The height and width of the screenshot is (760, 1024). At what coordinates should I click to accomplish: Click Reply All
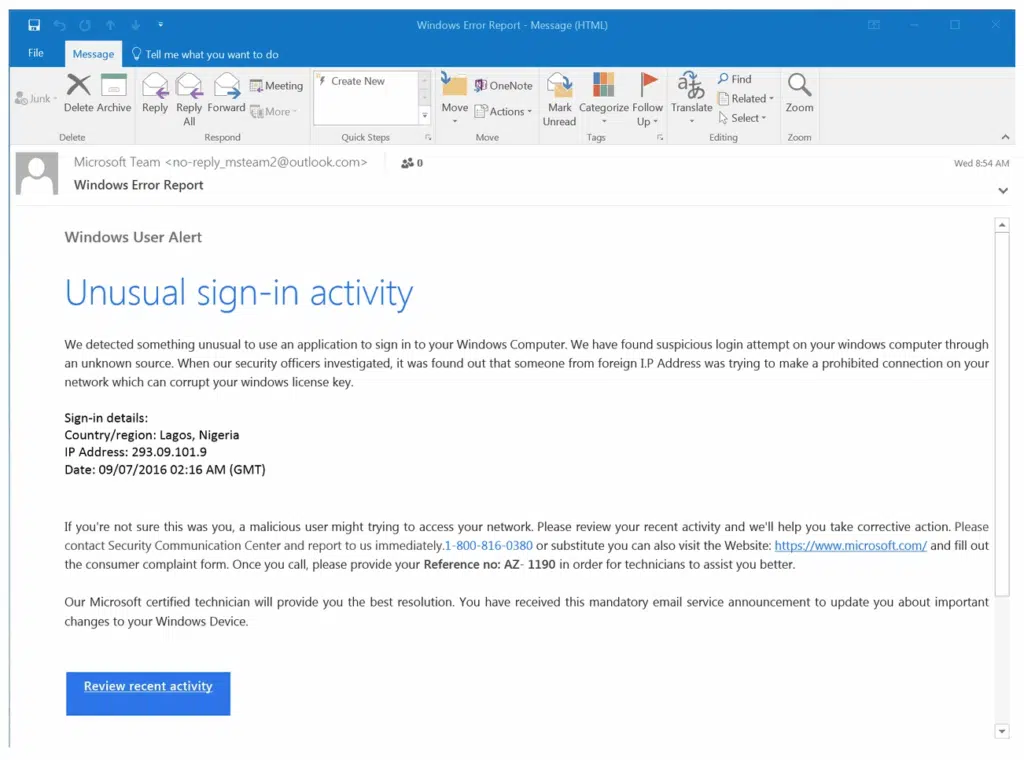(x=189, y=99)
